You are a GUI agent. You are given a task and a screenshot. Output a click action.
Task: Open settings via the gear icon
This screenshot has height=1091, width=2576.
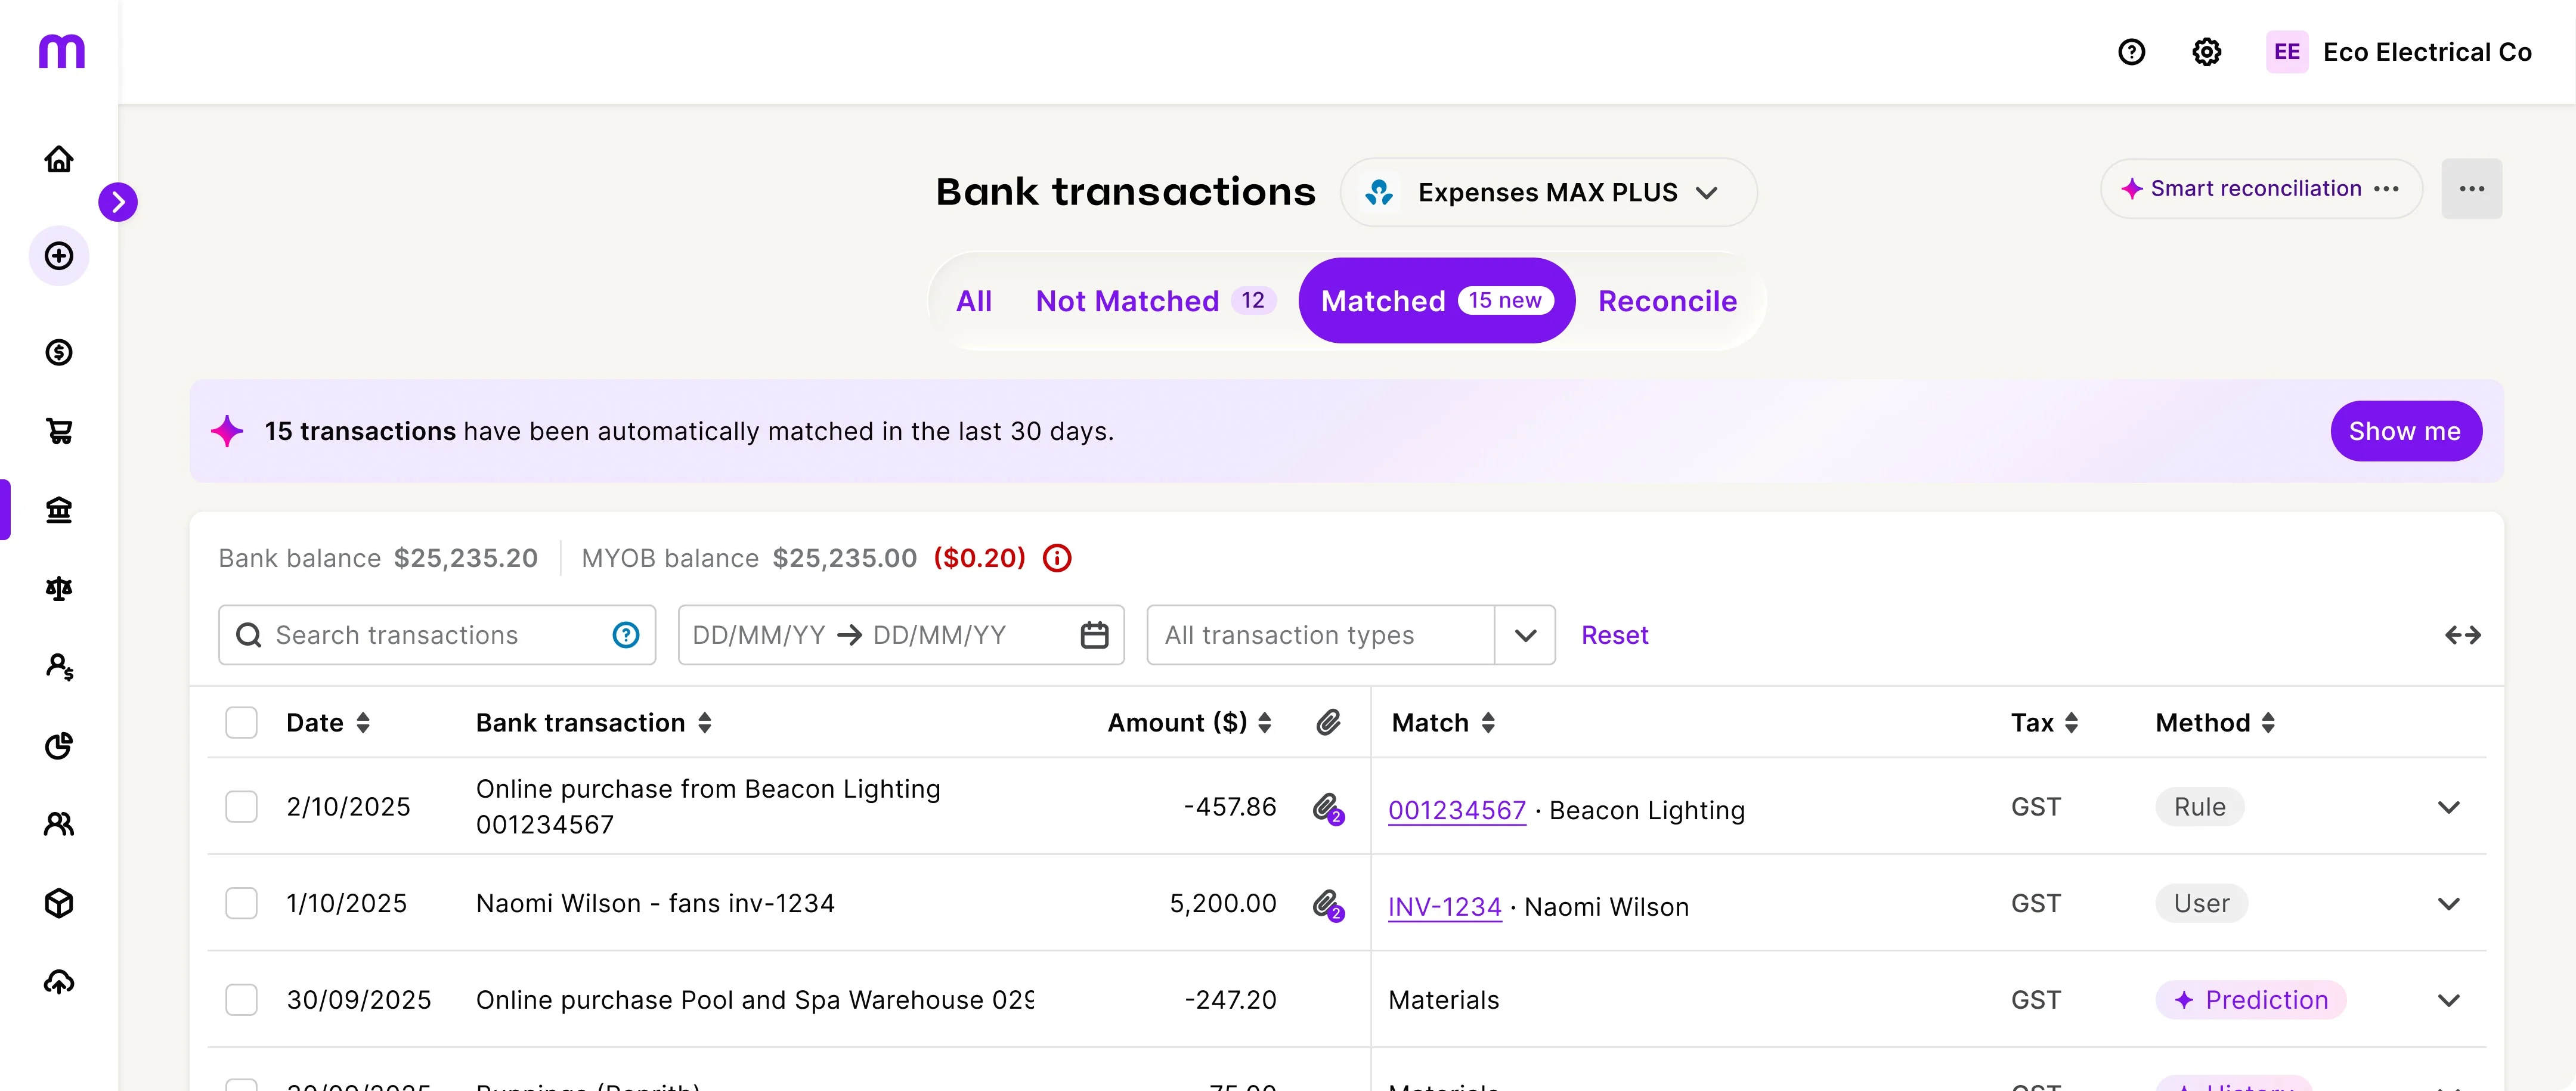(2207, 51)
